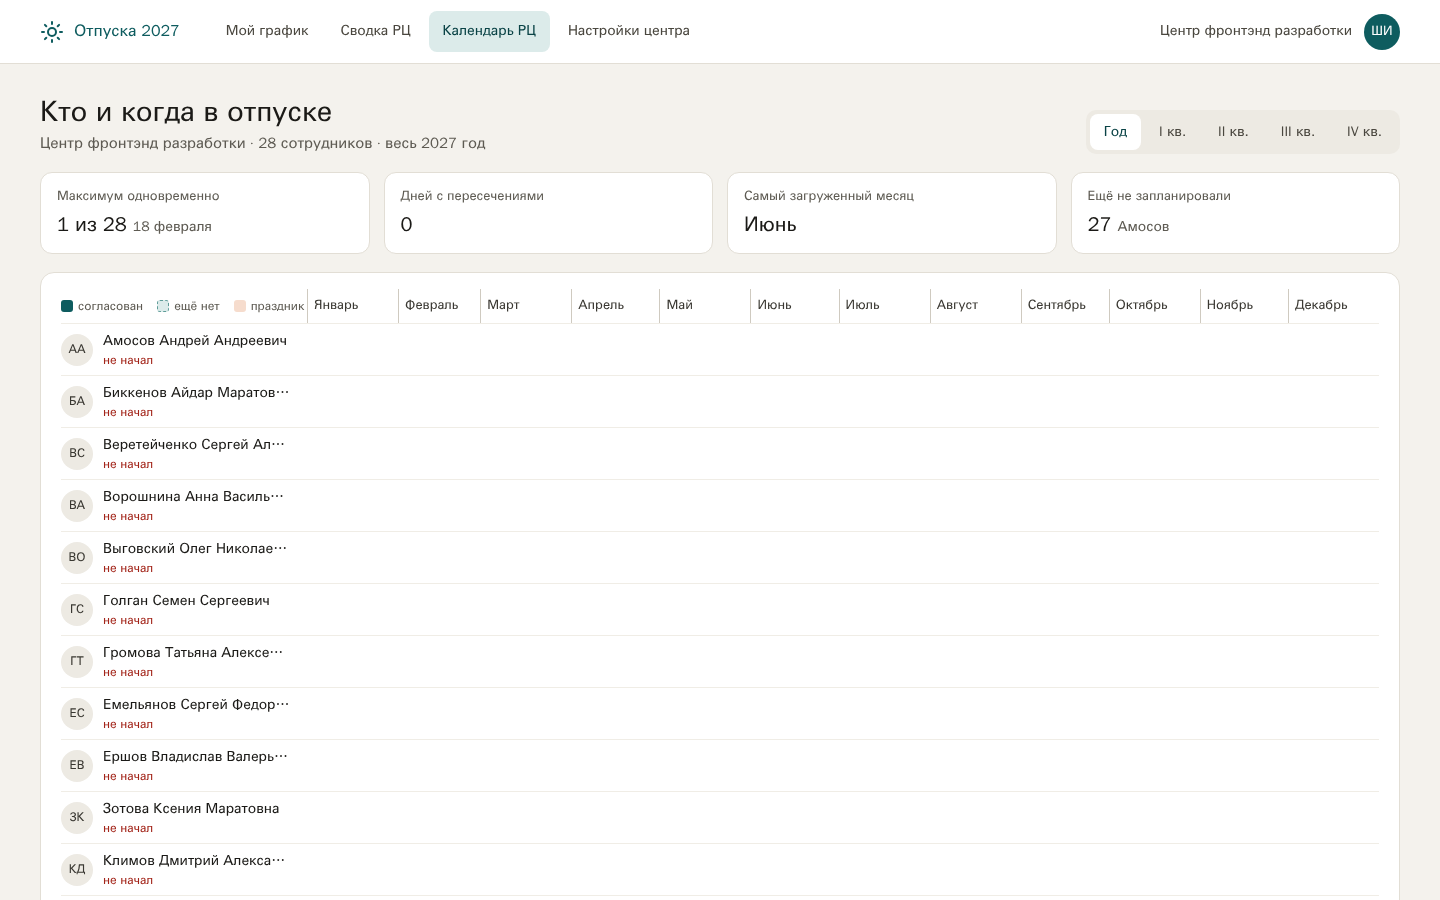Switch to III кв. view
Viewport: 1440px width, 900px height.
[1298, 132]
